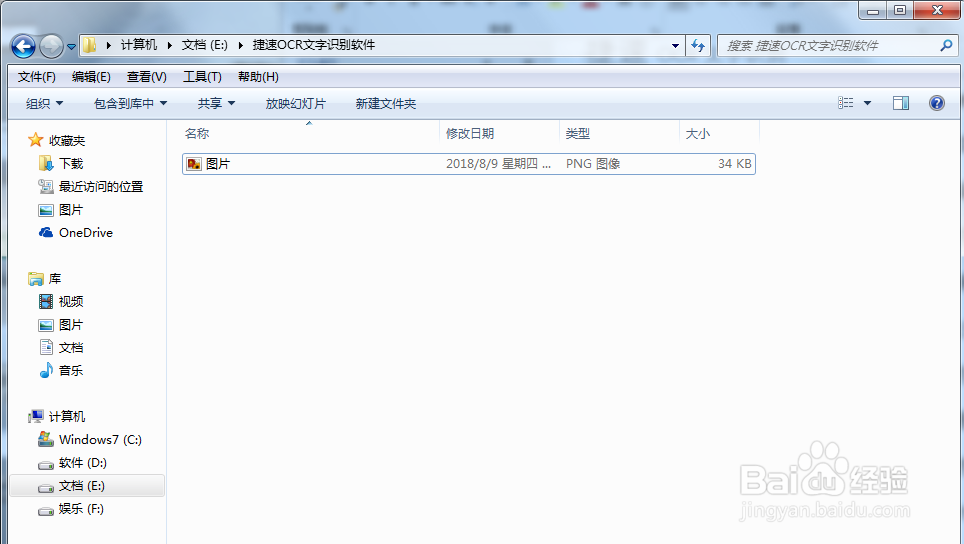The image size is (964, 544).
Task: Click the greyed-out forward navigation arrow
Action: coord(51,46)
